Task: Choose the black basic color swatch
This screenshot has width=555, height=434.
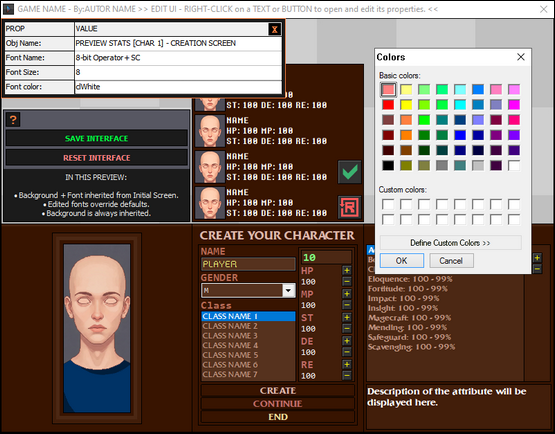Action: click(388, 165)
